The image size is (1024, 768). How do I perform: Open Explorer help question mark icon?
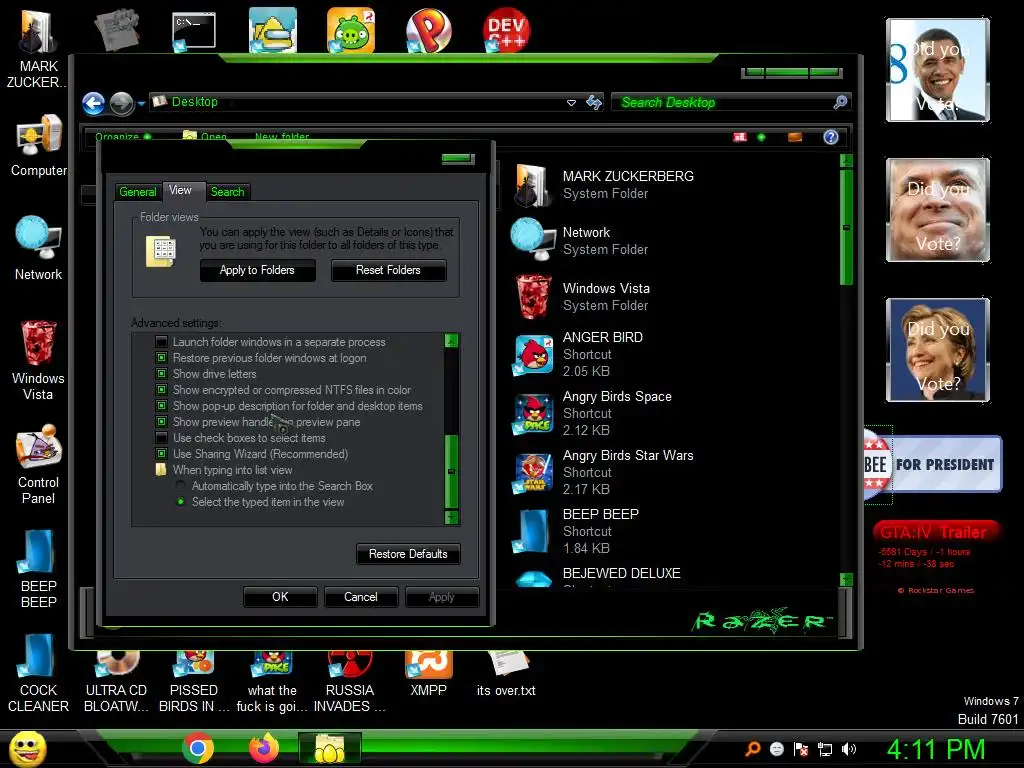[831, 137]
